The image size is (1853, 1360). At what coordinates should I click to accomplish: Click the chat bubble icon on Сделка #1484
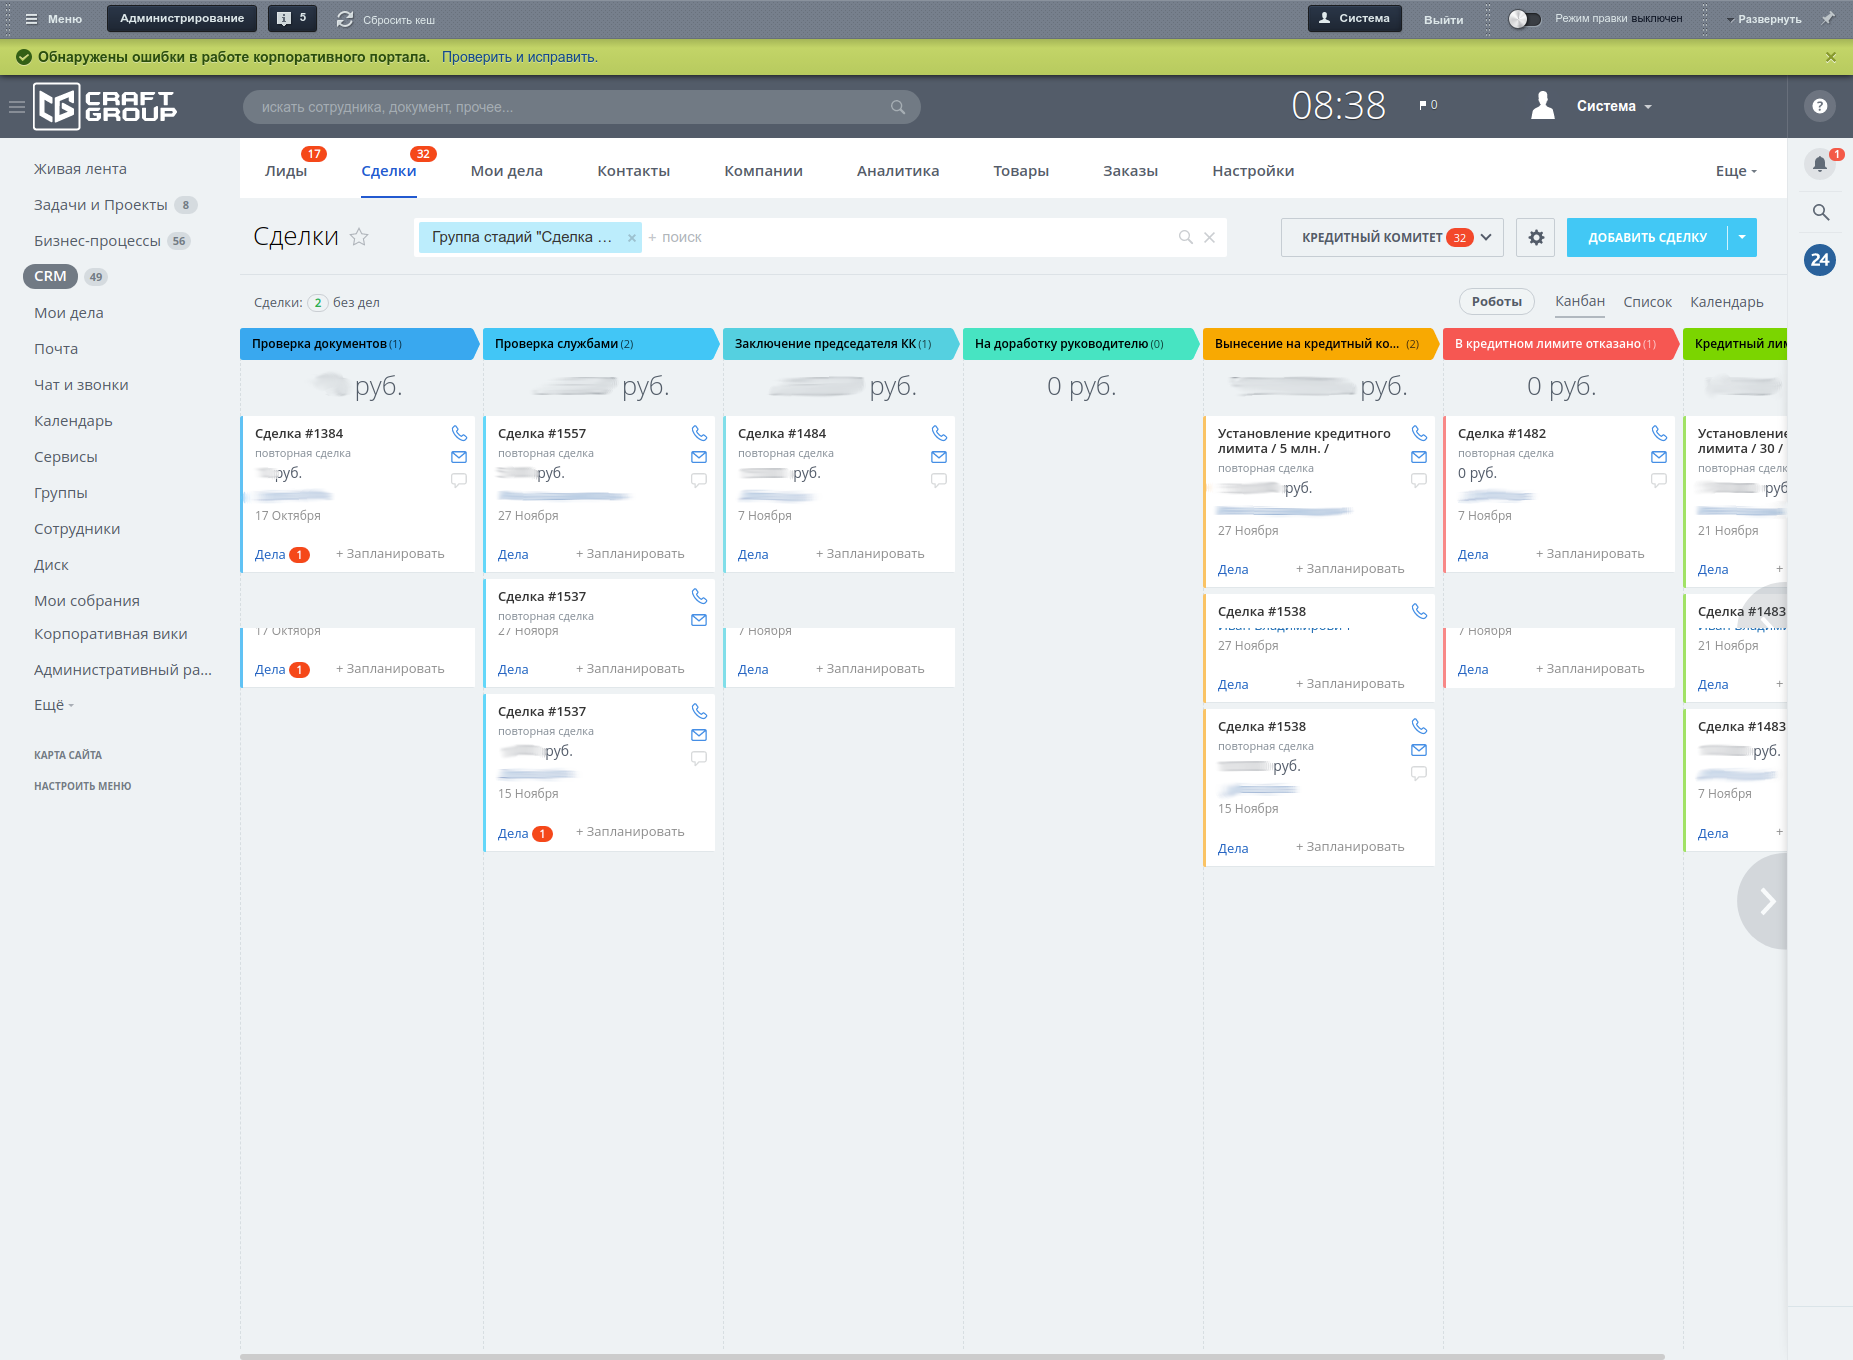click(939, 480)
